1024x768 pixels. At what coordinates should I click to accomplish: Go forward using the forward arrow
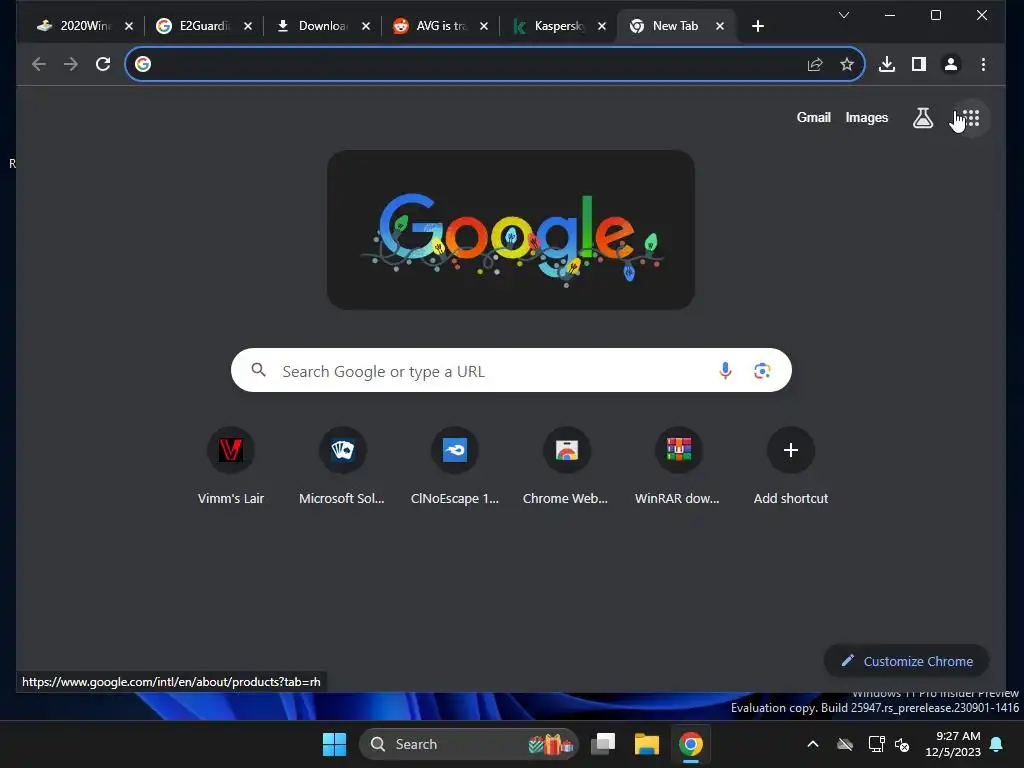(71, 64)
